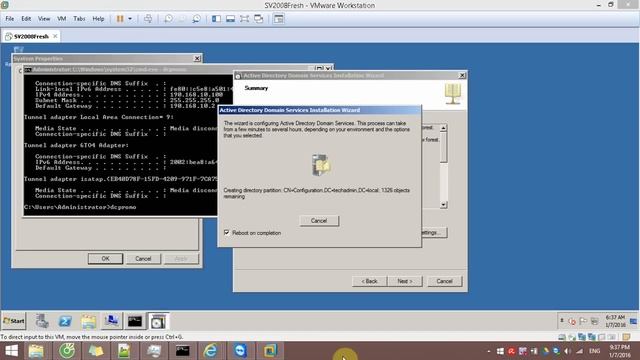The width and height of the screenshot is (640, 360).
Task: Switch to Unity mode icon
Action: [259, 19]
